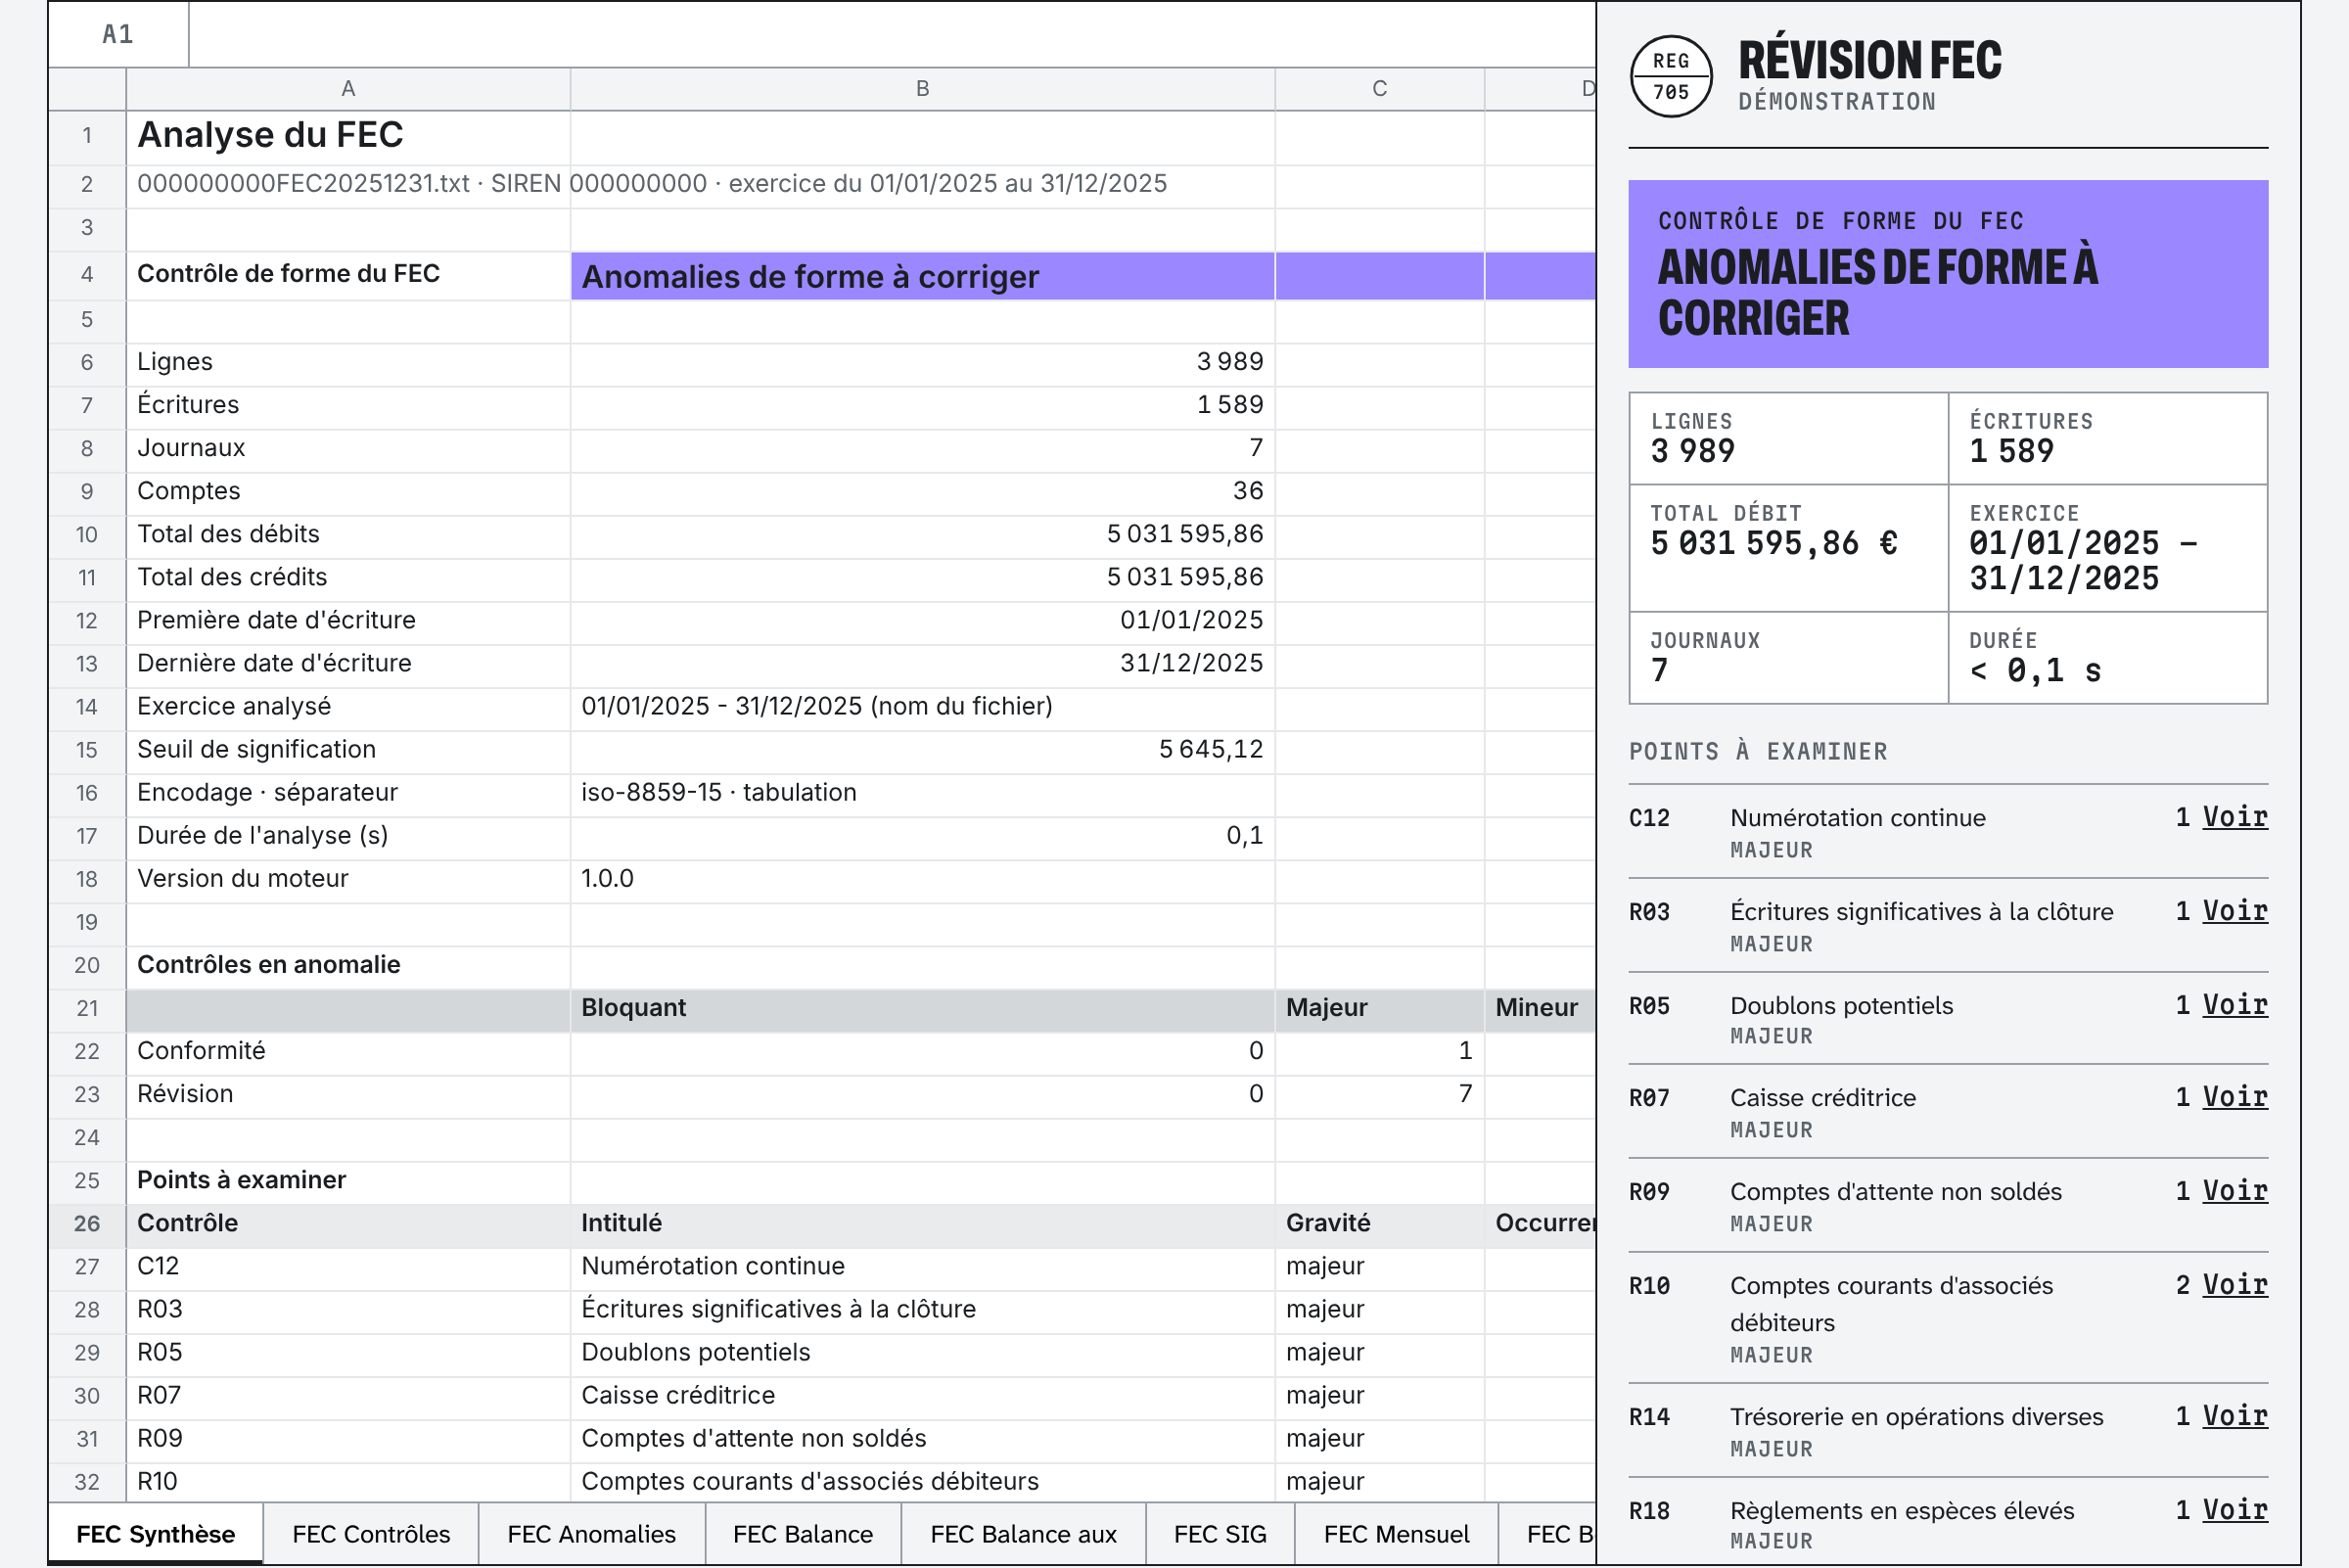Click Voir for R03 Écritures significatives
This screenshot has height=1568, width=2349.
2235,911
